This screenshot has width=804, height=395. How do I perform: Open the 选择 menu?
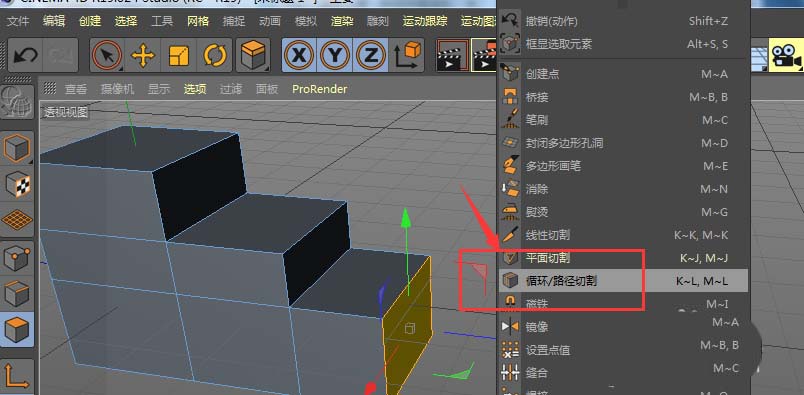pyautogui.click(x=126, y=21)
